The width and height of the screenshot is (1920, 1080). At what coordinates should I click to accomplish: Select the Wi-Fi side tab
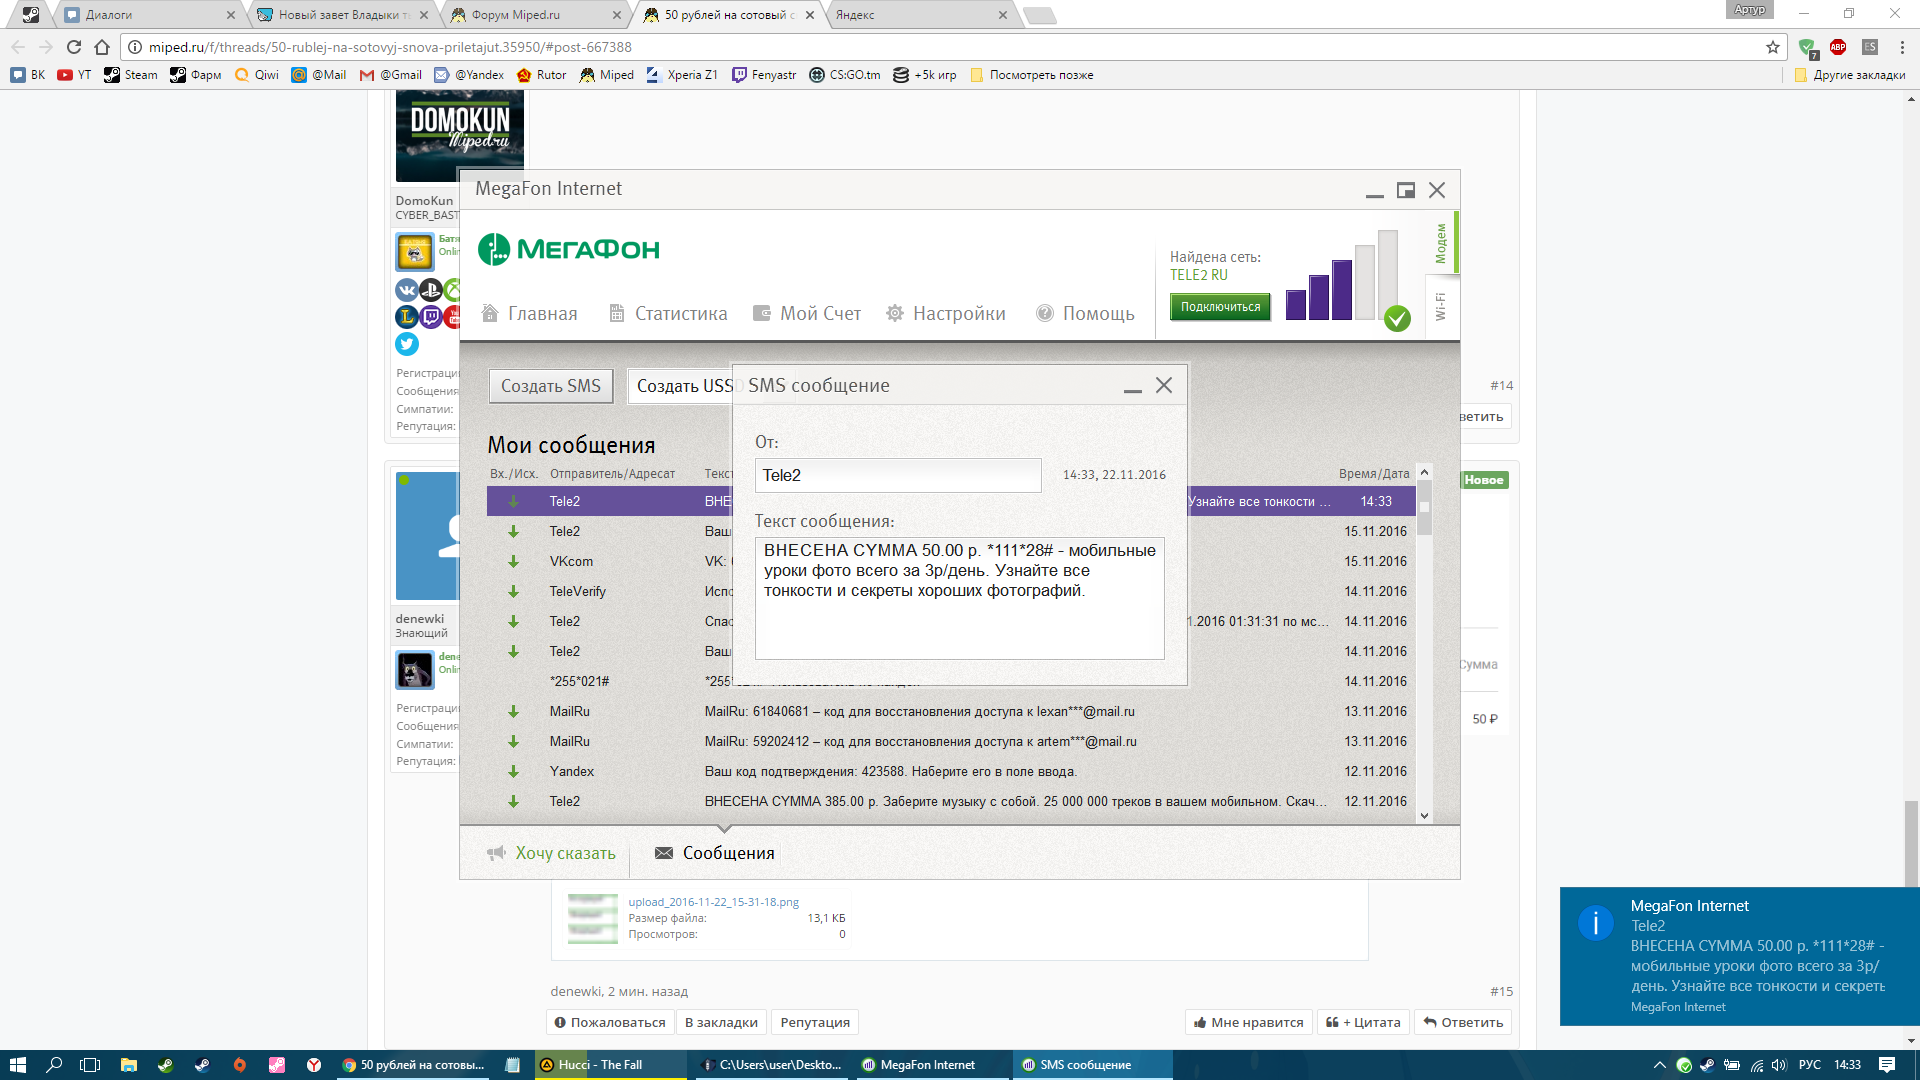click(1441, 306)
